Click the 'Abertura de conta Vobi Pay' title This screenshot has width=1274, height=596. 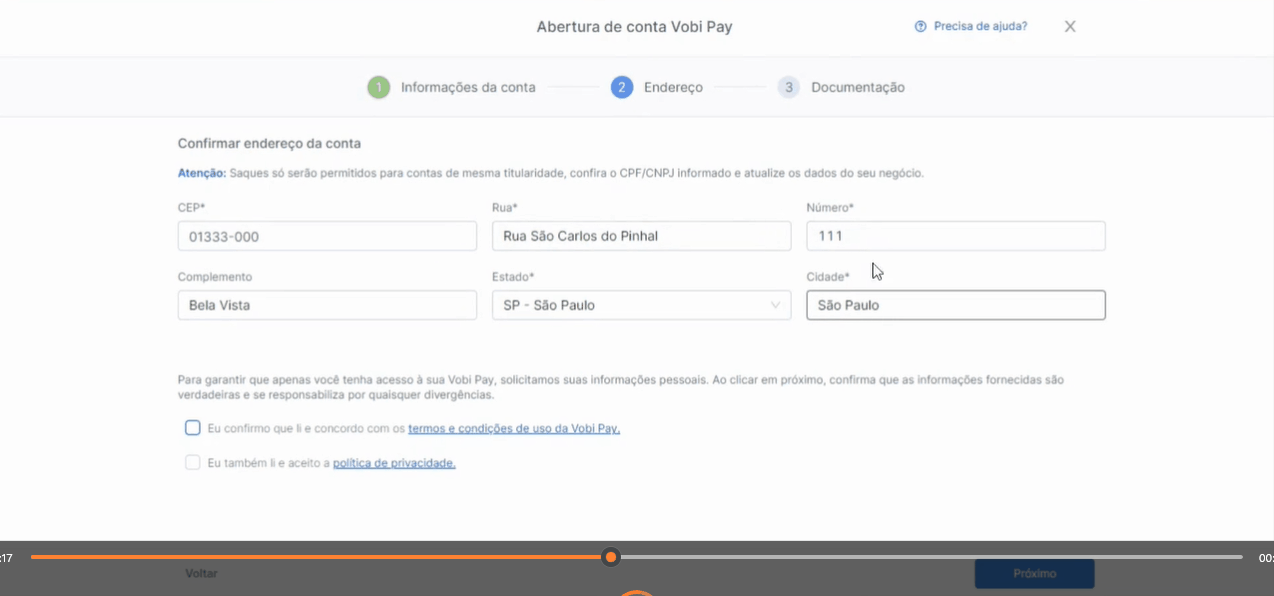point(635,27)
